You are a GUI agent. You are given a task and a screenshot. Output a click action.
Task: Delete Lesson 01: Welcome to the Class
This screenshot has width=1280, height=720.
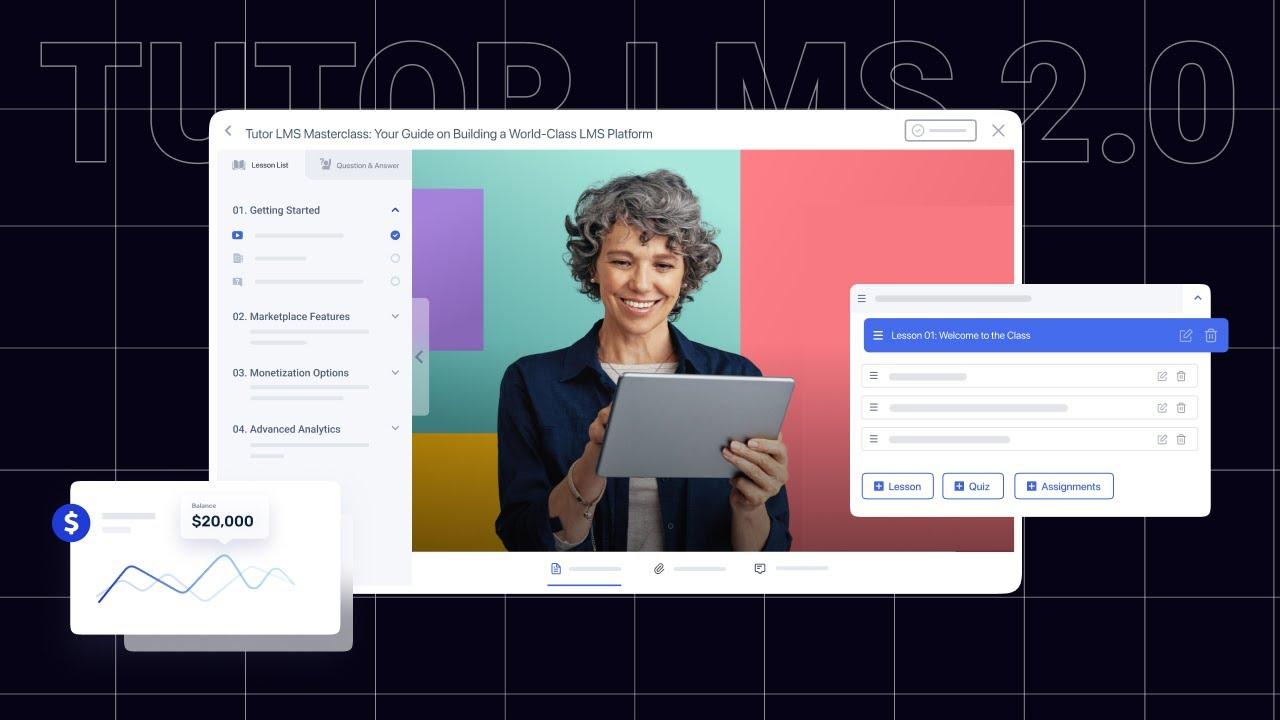(1211, 336)
